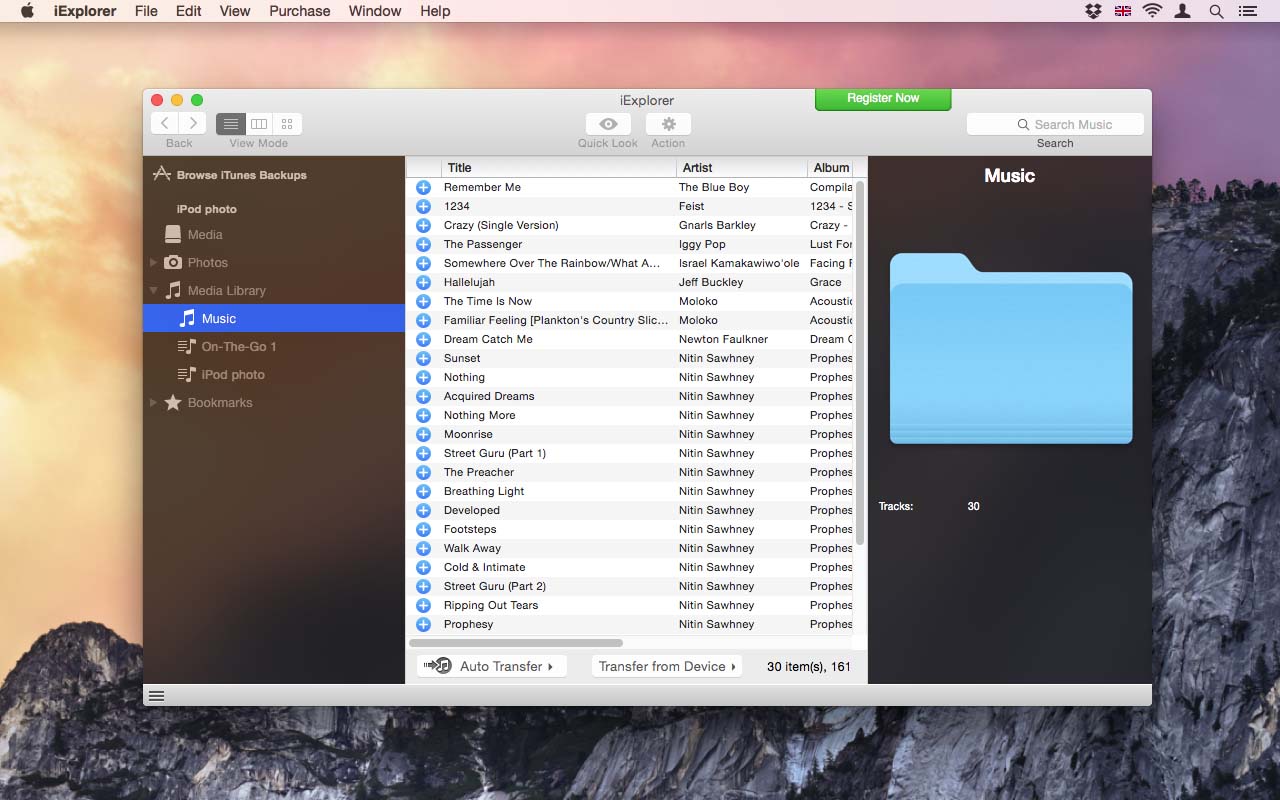Select the track Walk Away
Viewport: 1280px width, 800px height.
pyautogui.click(x=472, y=548)
